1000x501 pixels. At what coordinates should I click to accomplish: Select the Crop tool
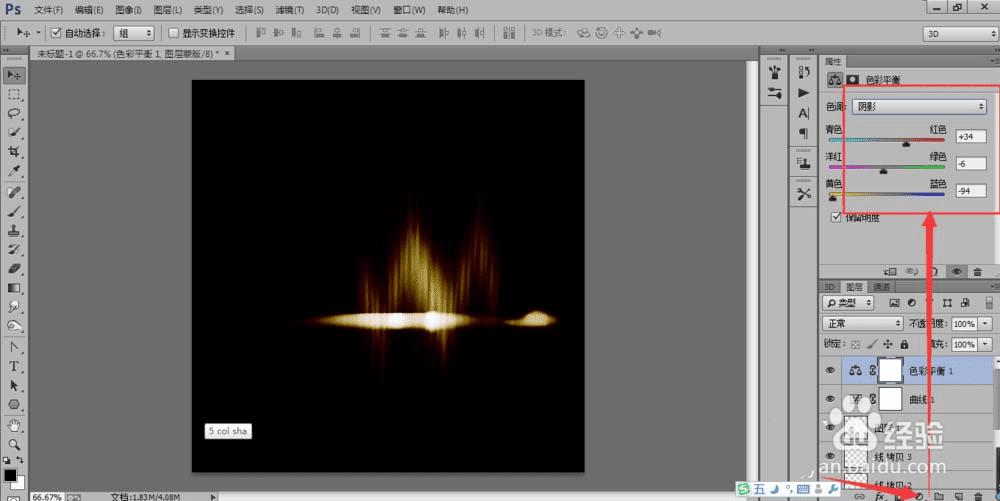[x=13, y=152]
